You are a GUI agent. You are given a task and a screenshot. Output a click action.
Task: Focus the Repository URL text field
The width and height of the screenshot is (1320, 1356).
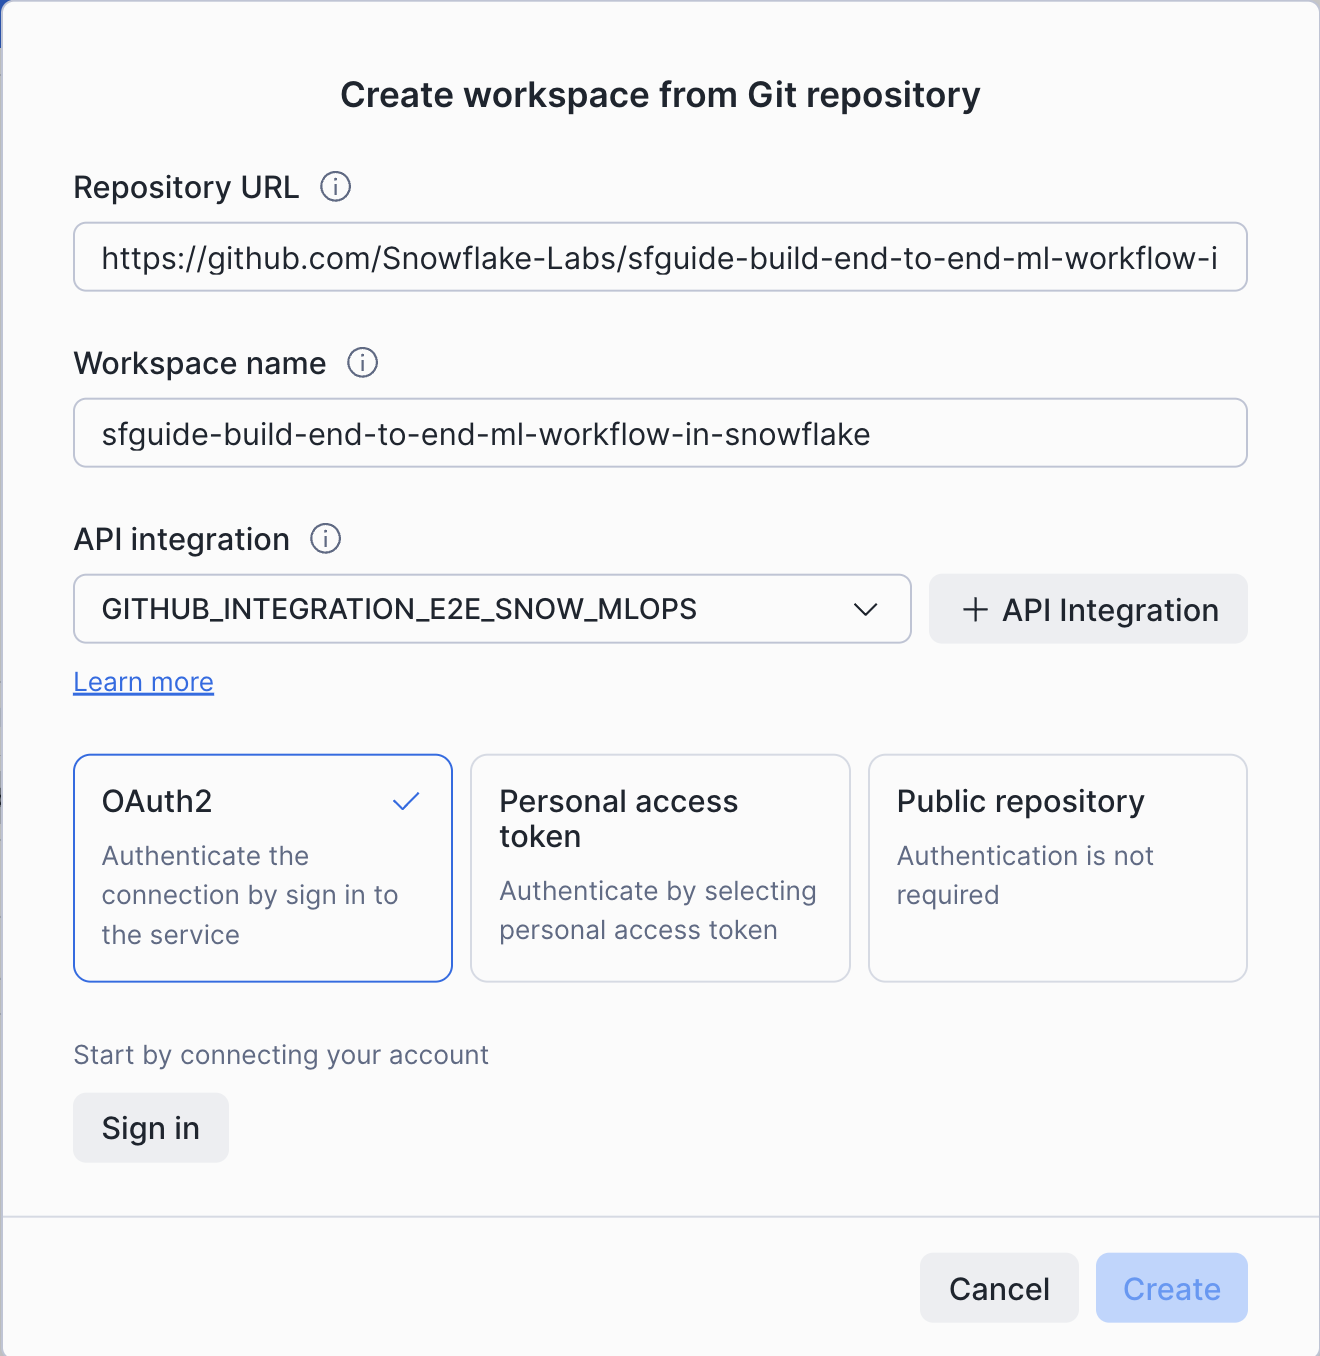659,258
